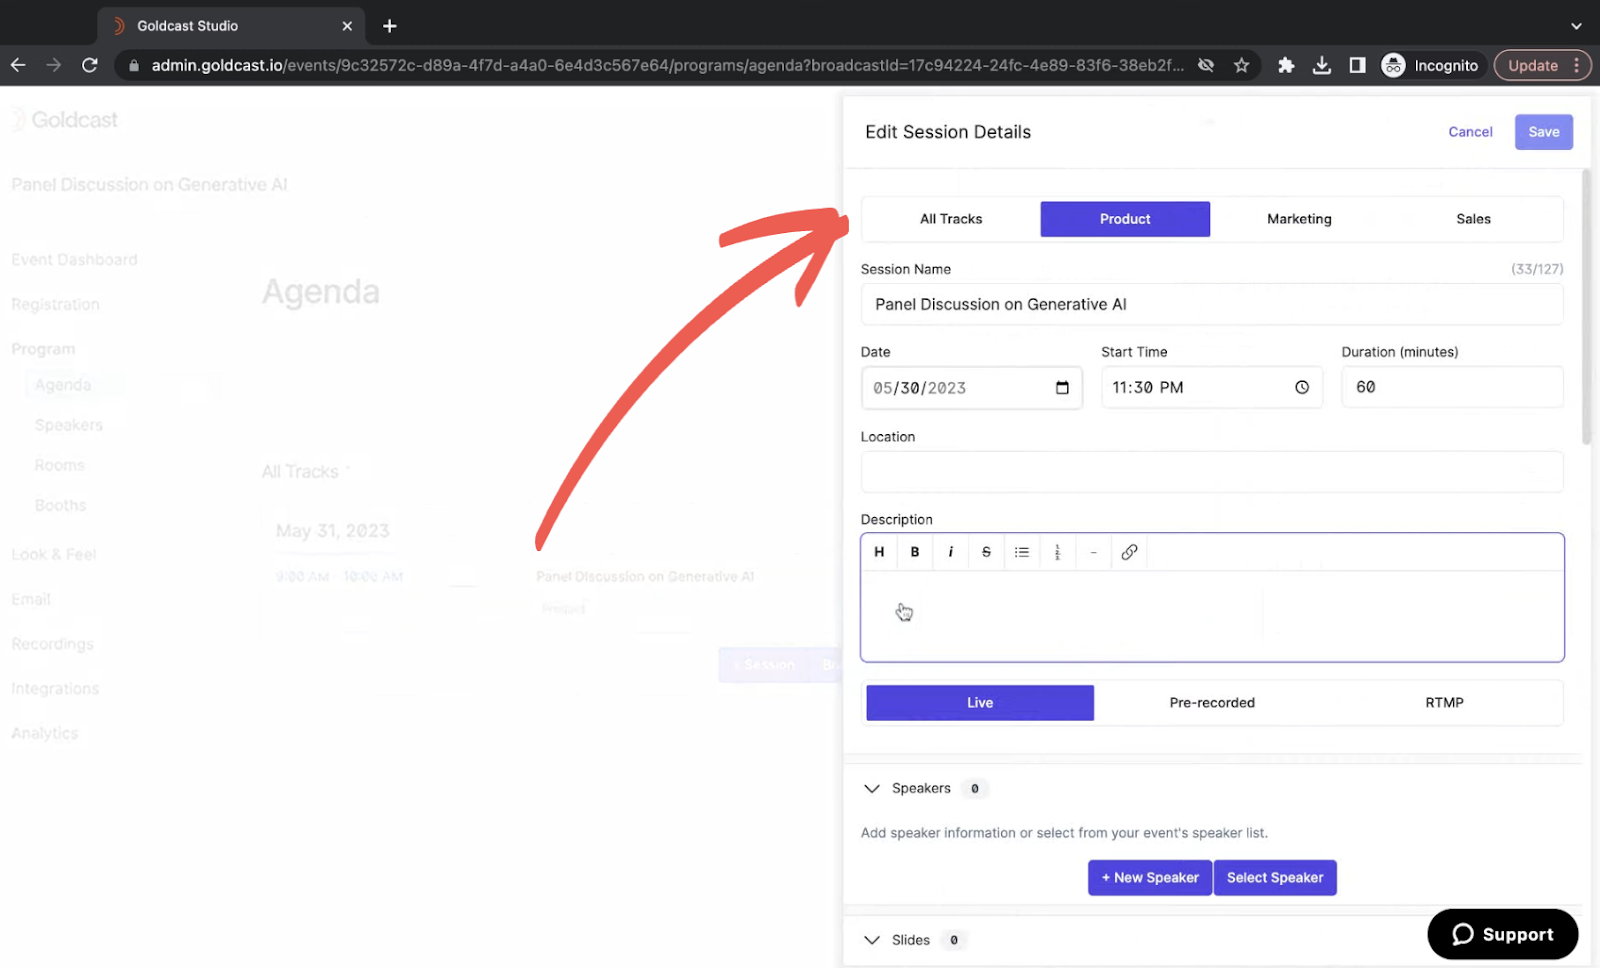Open the Support chat
1600x968 pixels.
(x=1502, y=934)
